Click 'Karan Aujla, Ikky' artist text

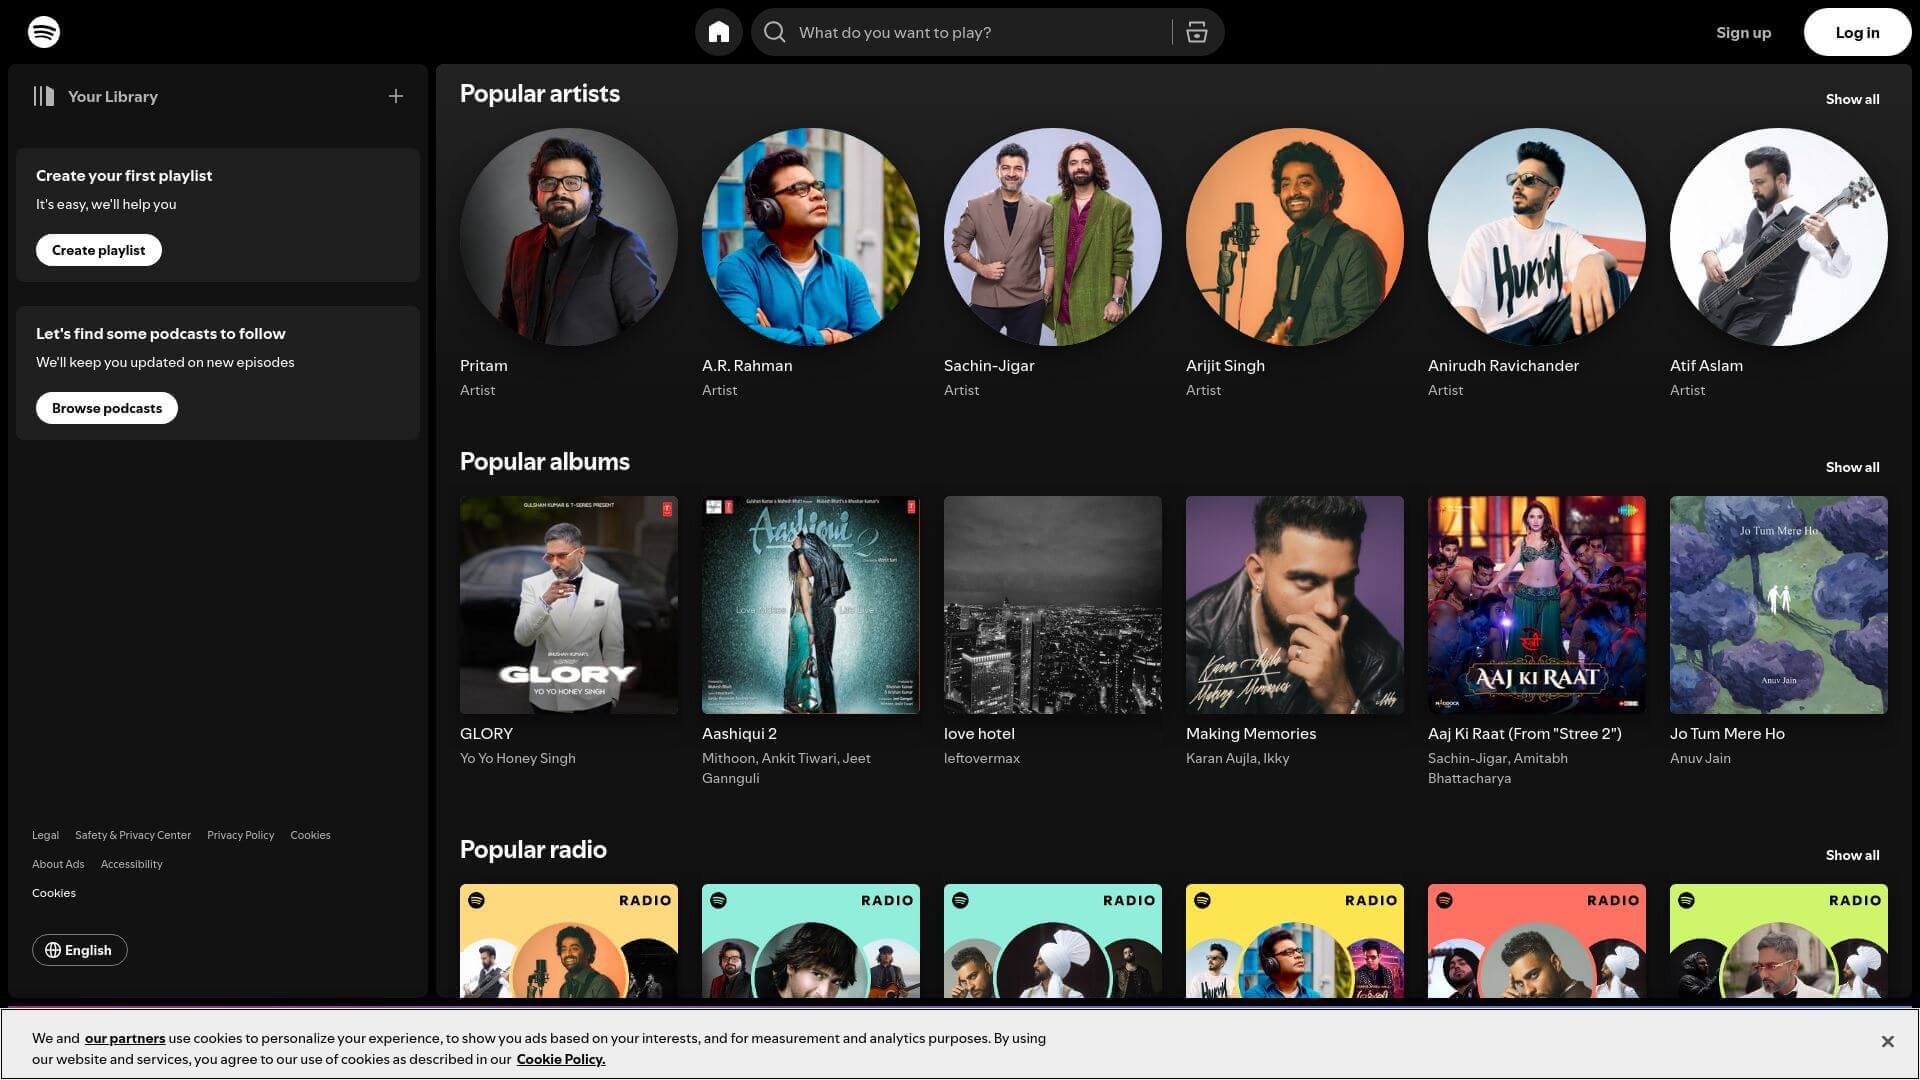pyautogui.click(x=1238, y=758)
